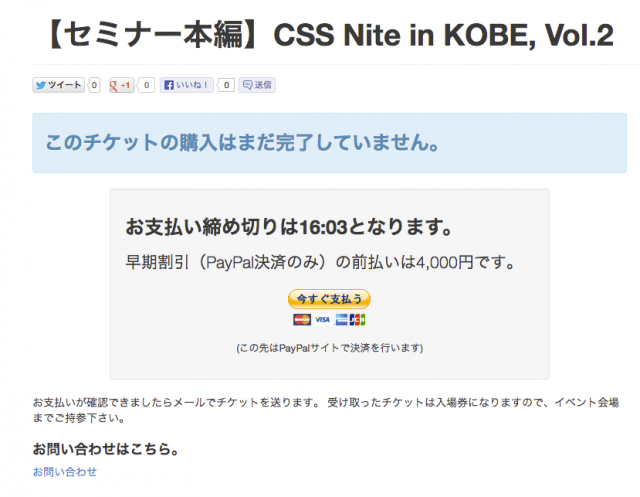Click the お問い合わせはこちら heading
Viewport: 640px width, 497px height.
pyautogui.click(x=106, y=448)
